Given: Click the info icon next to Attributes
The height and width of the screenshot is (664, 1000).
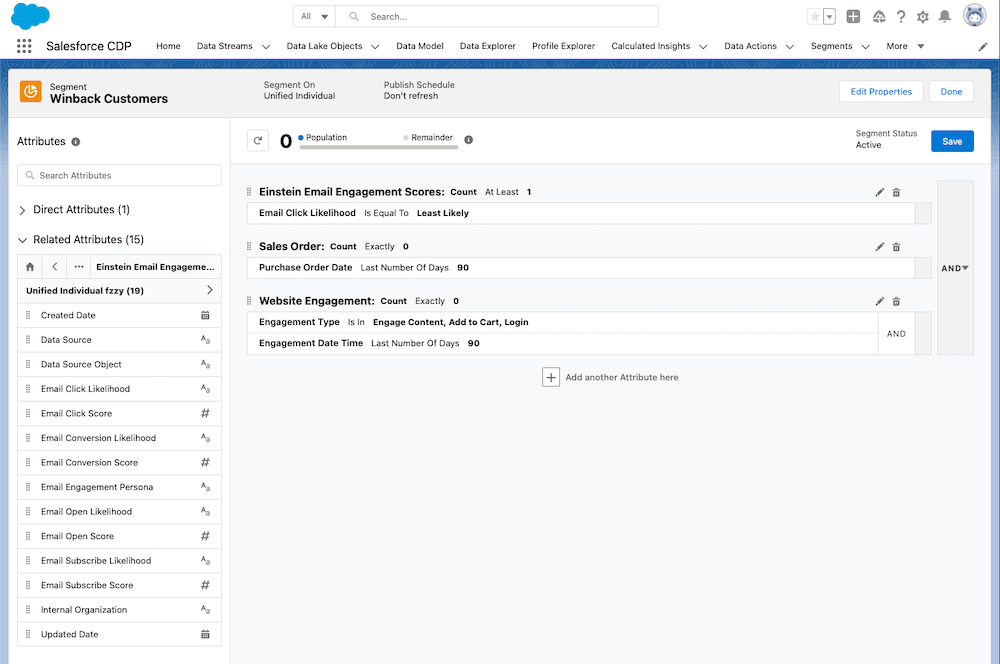Looking at the screenshot, I should [76, 142].
